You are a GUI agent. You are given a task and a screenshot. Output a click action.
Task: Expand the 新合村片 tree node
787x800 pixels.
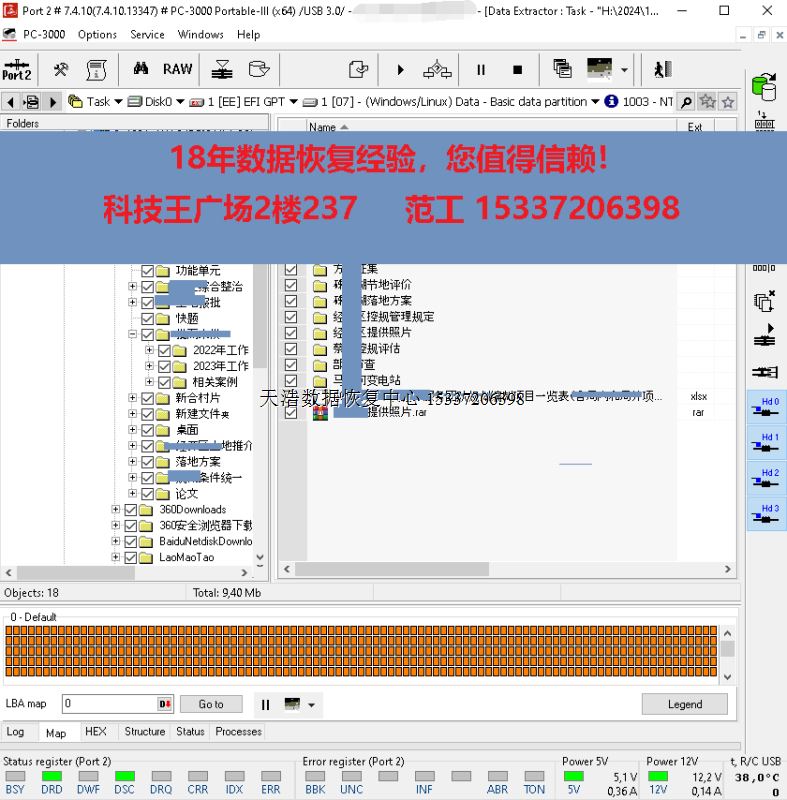(132, 398)
